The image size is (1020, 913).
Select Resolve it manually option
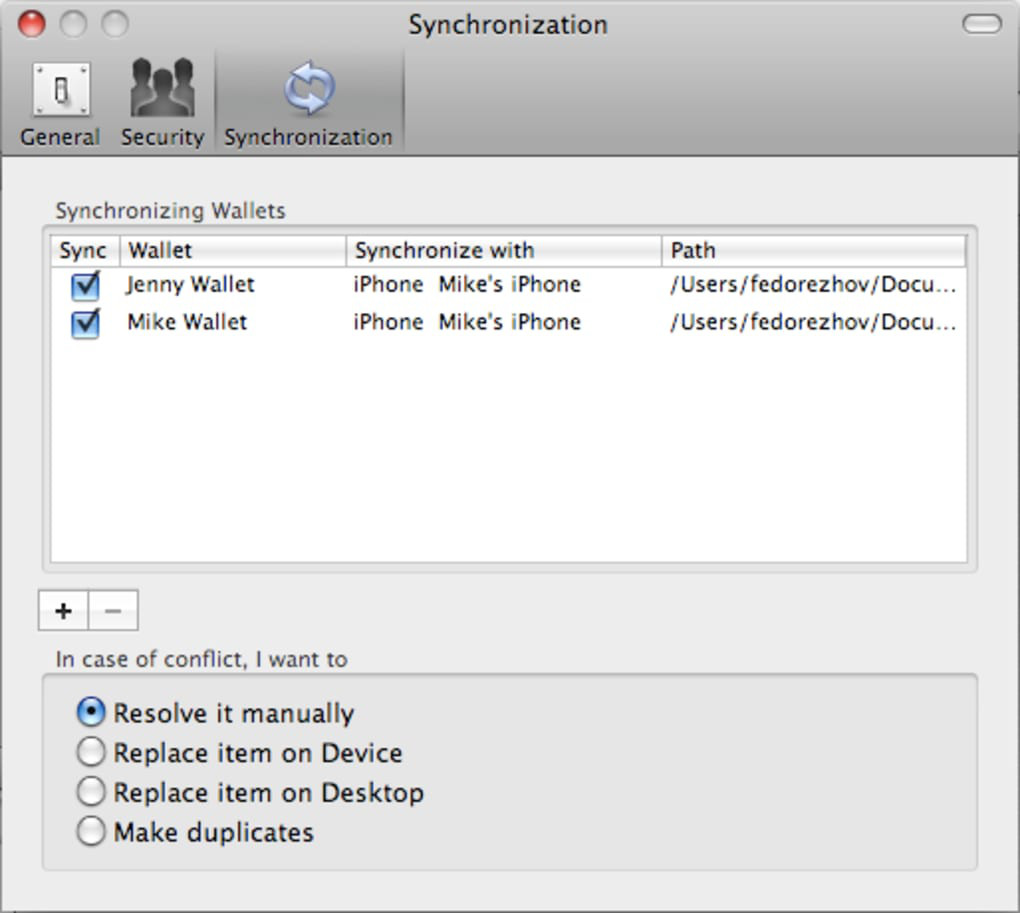click(91, 712)
